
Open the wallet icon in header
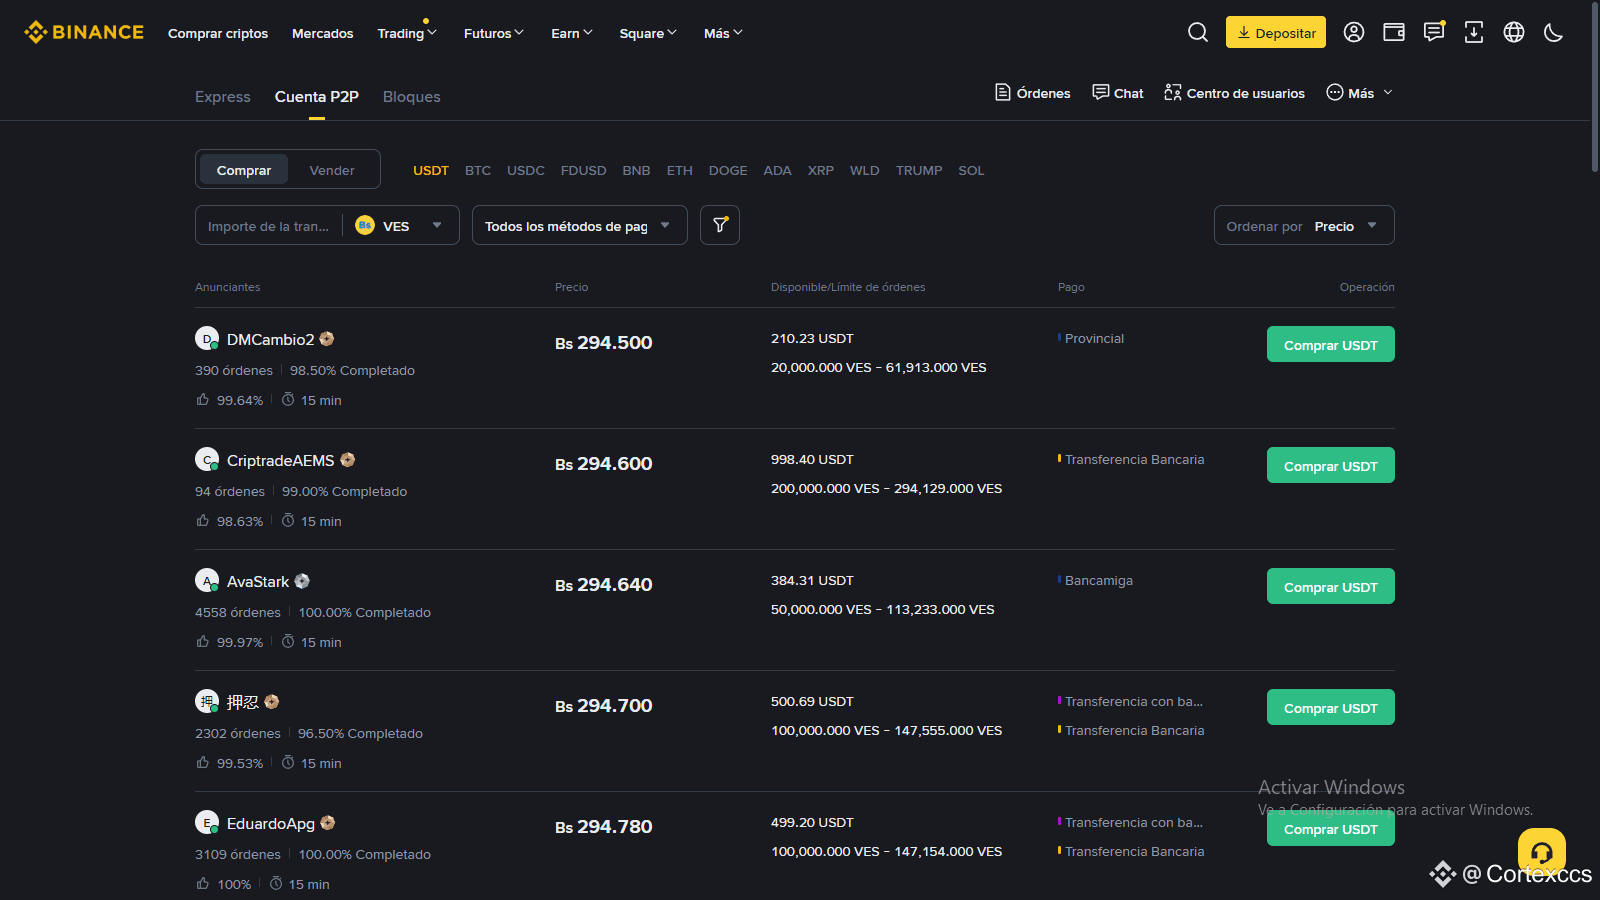point(1394,32)
